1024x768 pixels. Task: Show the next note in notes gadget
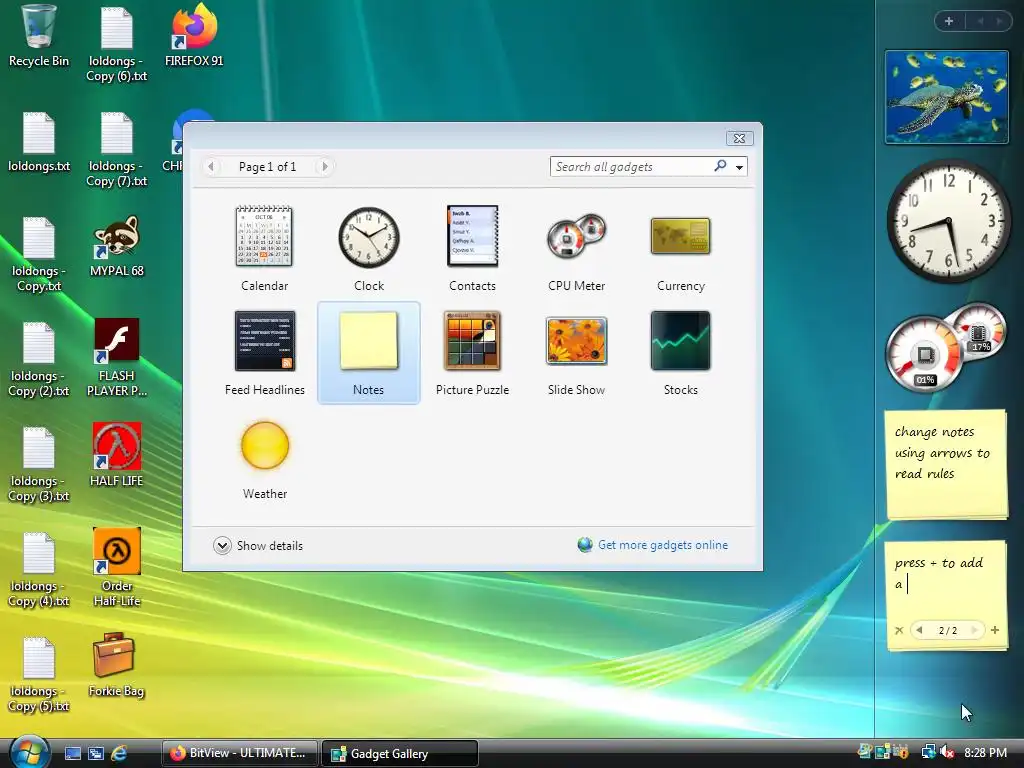coord(974,630)
